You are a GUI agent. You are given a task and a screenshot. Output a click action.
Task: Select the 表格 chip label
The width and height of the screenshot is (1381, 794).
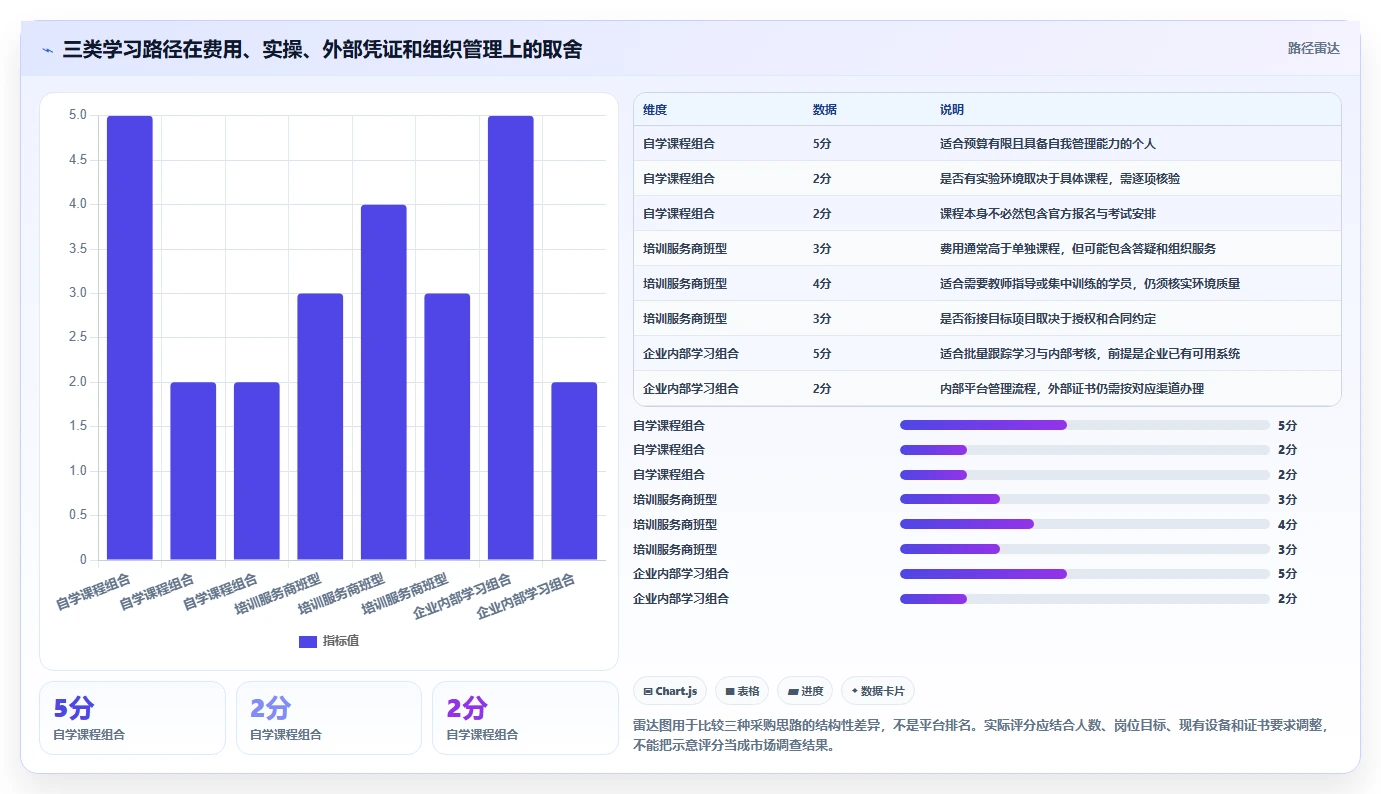(748, 691)
